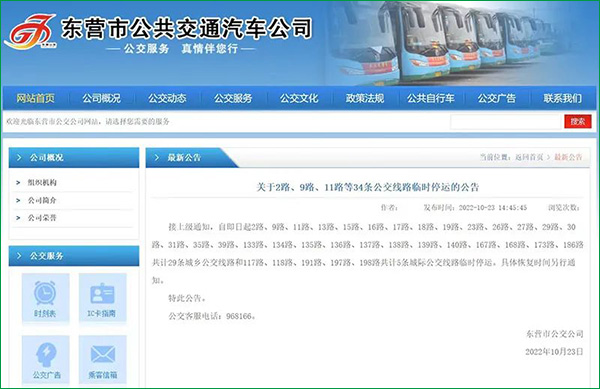Click the 时刻表 clock icon
The width and height of the screenshot is (600, 389).
(x=45, y=293)
